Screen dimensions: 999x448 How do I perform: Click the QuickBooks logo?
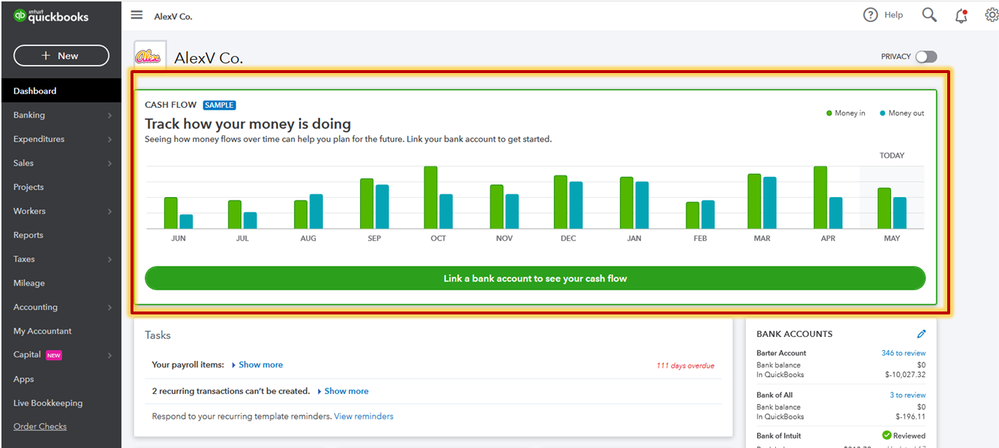pyautogui.click(x=51, y=17)
